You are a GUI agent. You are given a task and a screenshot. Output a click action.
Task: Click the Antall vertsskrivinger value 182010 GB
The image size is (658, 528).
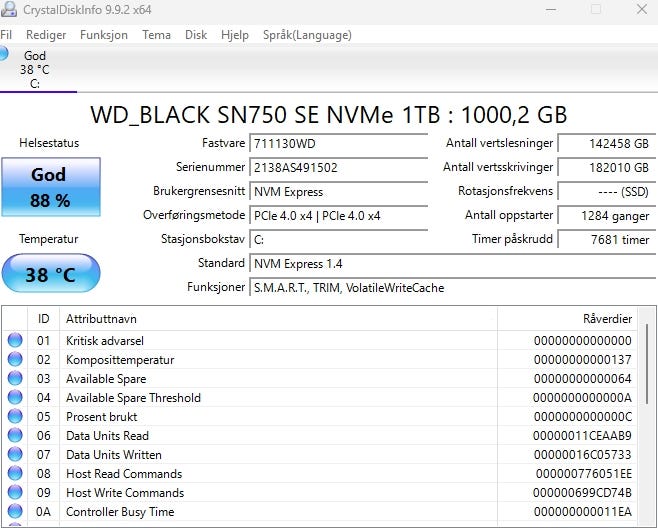[x=606, y=168]
